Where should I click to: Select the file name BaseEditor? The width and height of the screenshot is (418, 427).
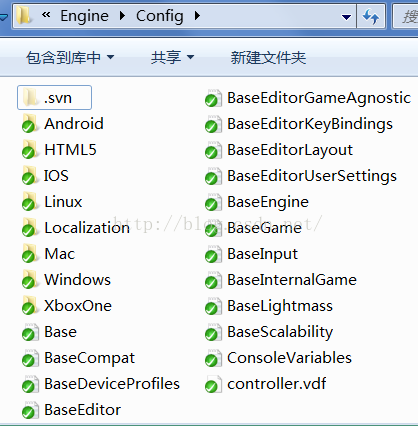(x=83, y=410)
